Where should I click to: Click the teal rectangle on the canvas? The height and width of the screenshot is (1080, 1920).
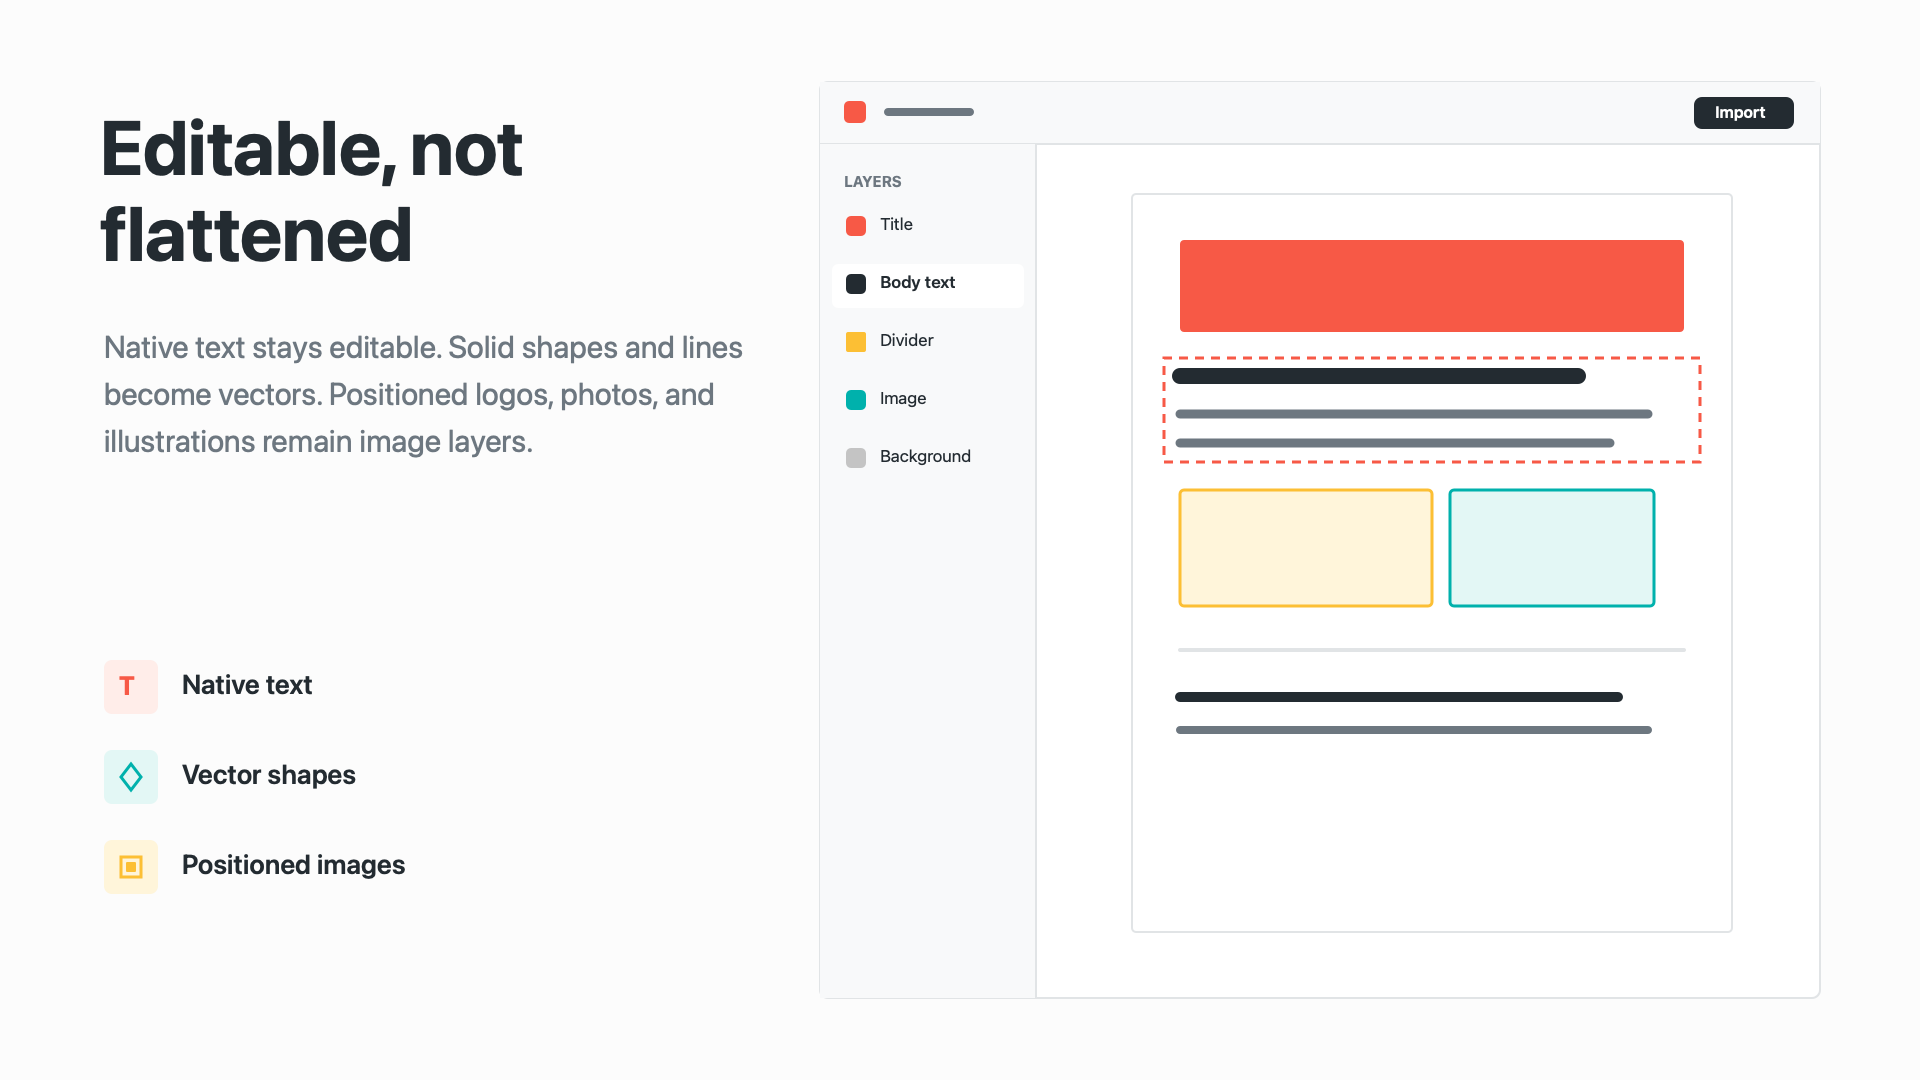1552,548
